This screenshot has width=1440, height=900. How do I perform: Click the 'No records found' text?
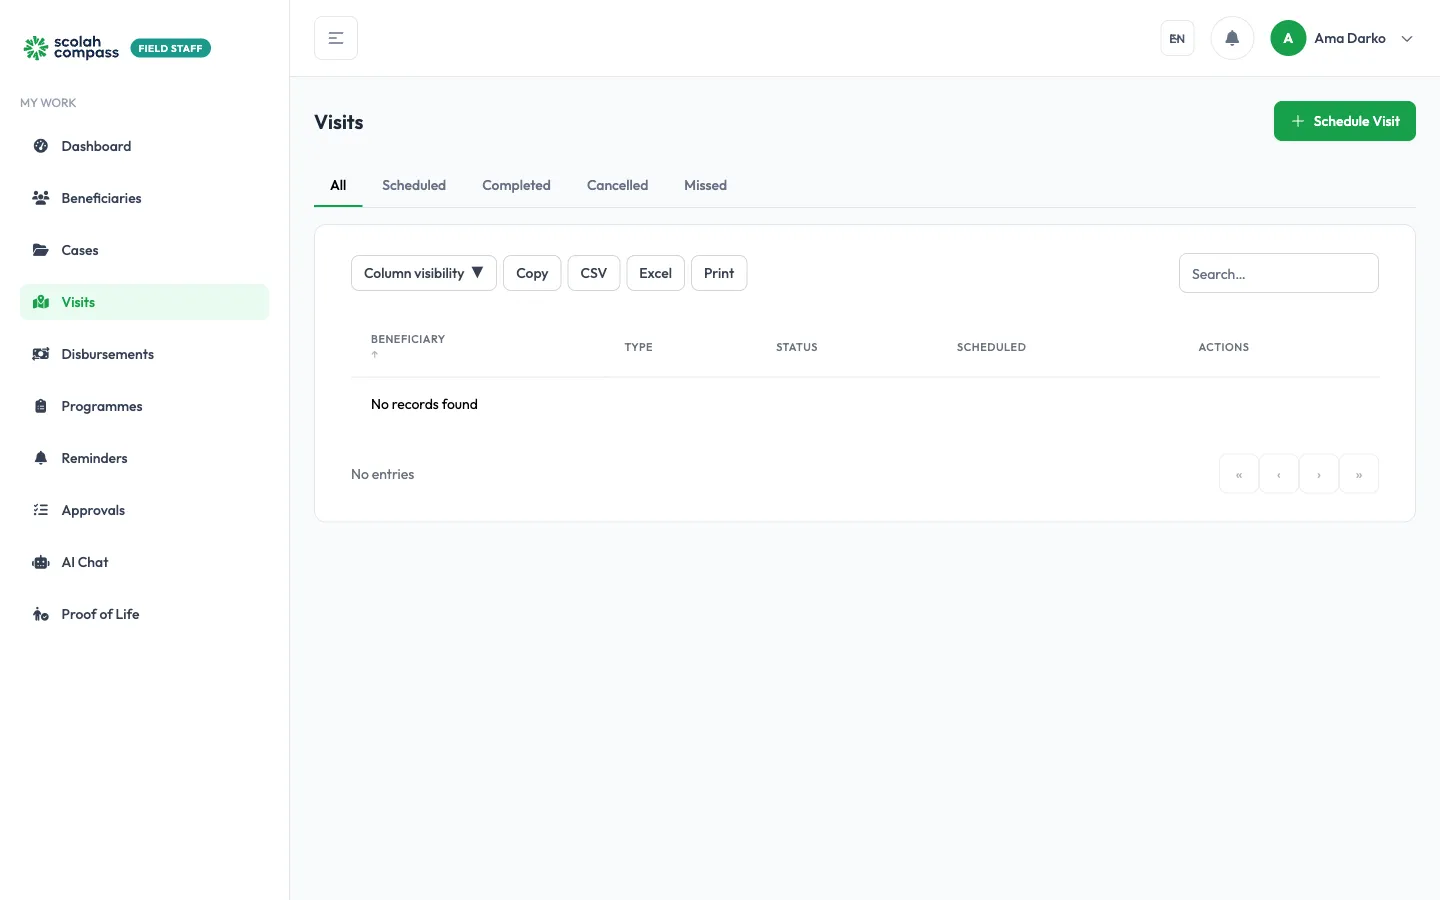[x=424, y=404]
